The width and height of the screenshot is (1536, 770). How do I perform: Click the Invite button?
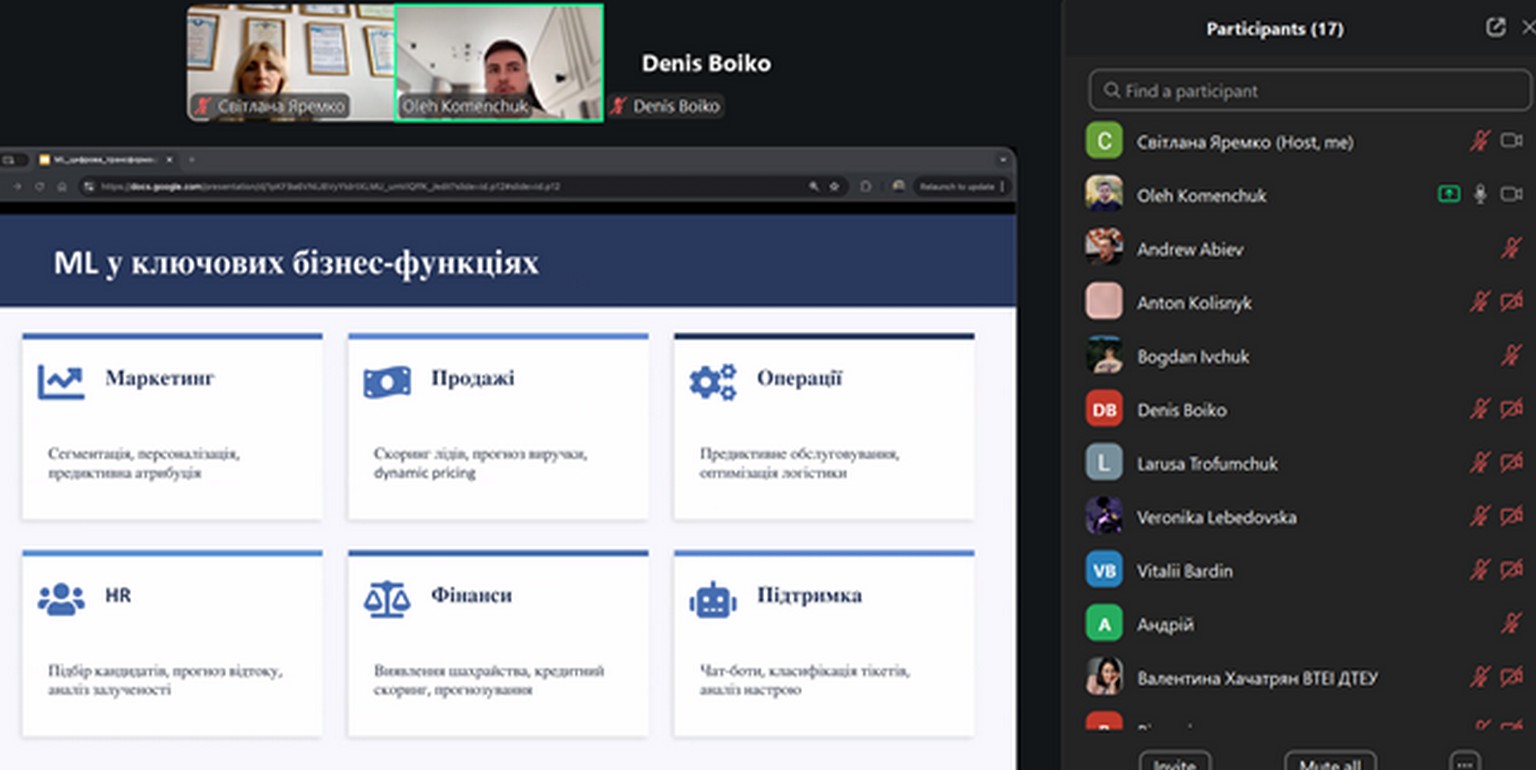1175,762
